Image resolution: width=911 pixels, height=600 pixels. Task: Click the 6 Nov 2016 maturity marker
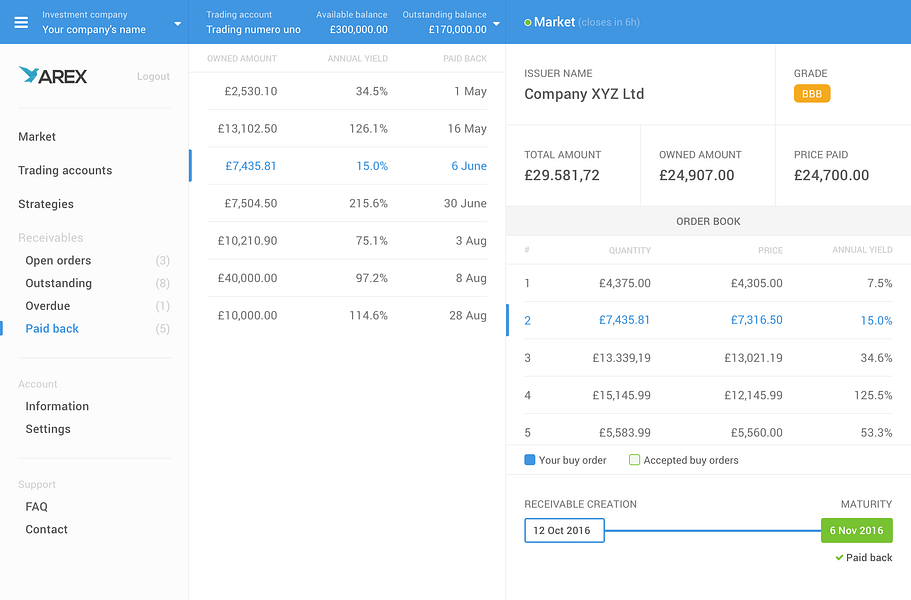[856, 530]
